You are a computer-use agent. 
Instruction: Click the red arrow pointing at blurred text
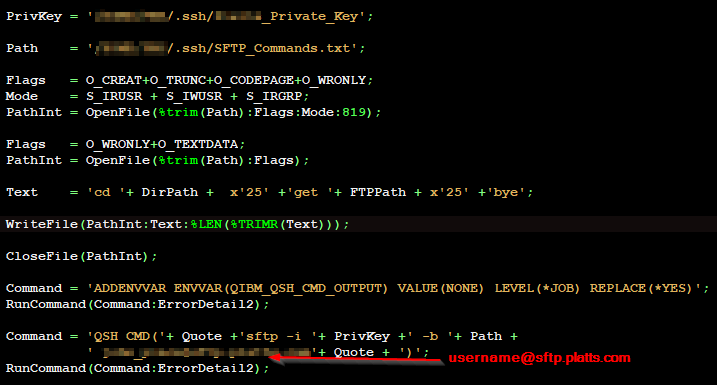tap(357, 359)
